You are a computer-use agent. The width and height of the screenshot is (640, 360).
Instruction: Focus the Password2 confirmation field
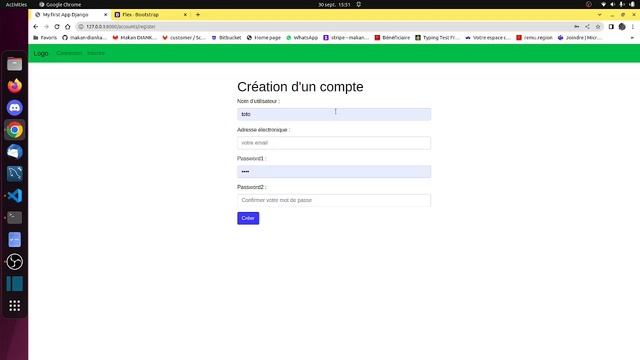pyautogui.click(x=334, y=200)
